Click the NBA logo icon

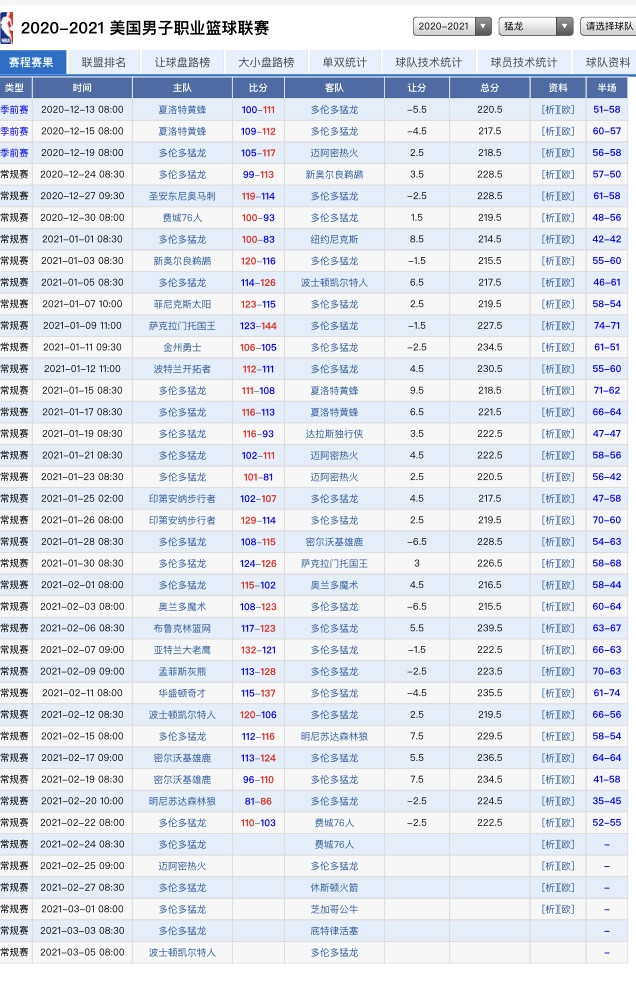(x=7, y=28)
